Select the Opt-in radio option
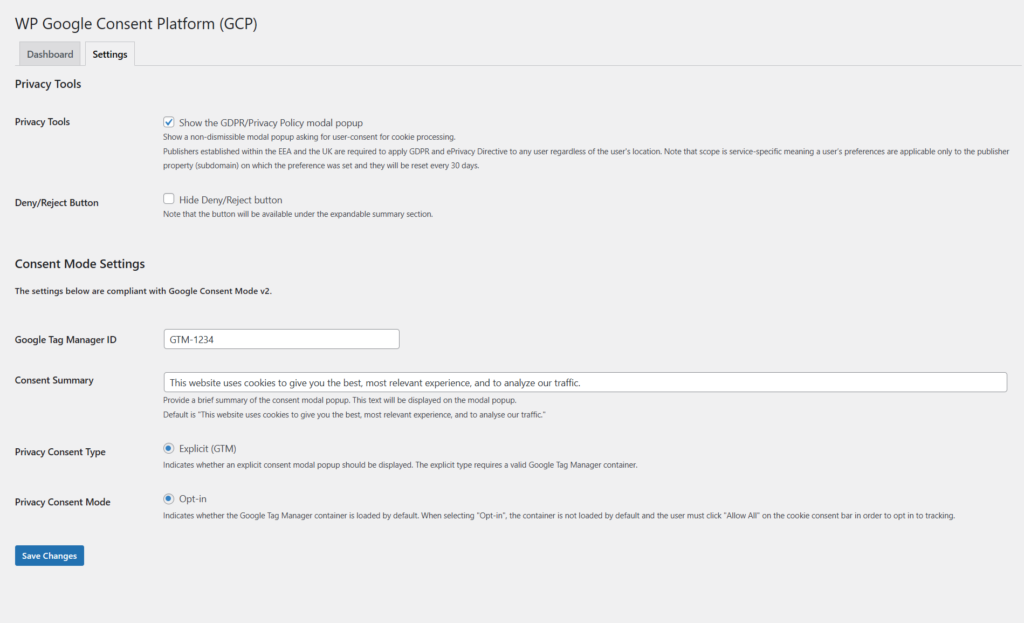 [x=168, y=498]
